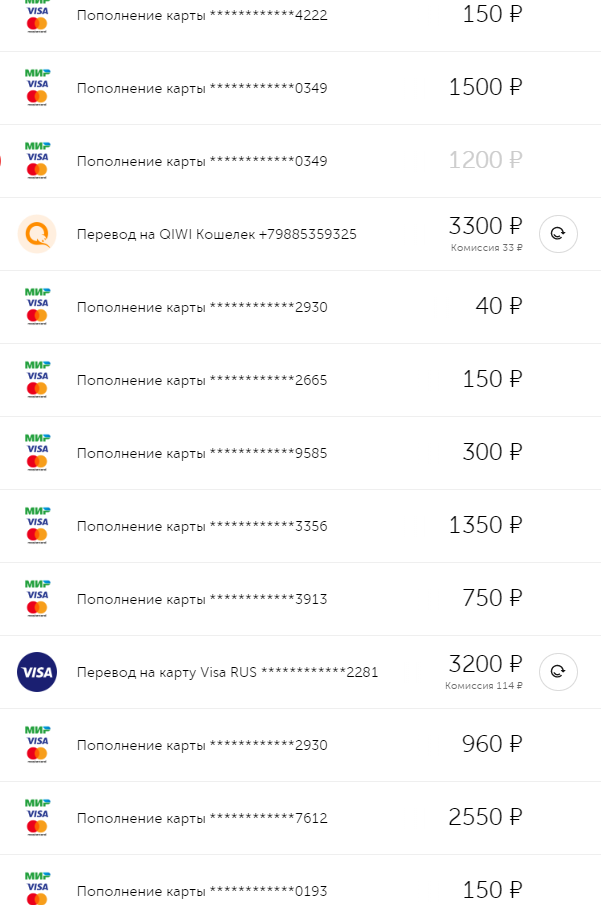Viewport: 601px width, 905px height.
Task: Click card icon beside card ending 7612
Action: [x=37, y=818]
